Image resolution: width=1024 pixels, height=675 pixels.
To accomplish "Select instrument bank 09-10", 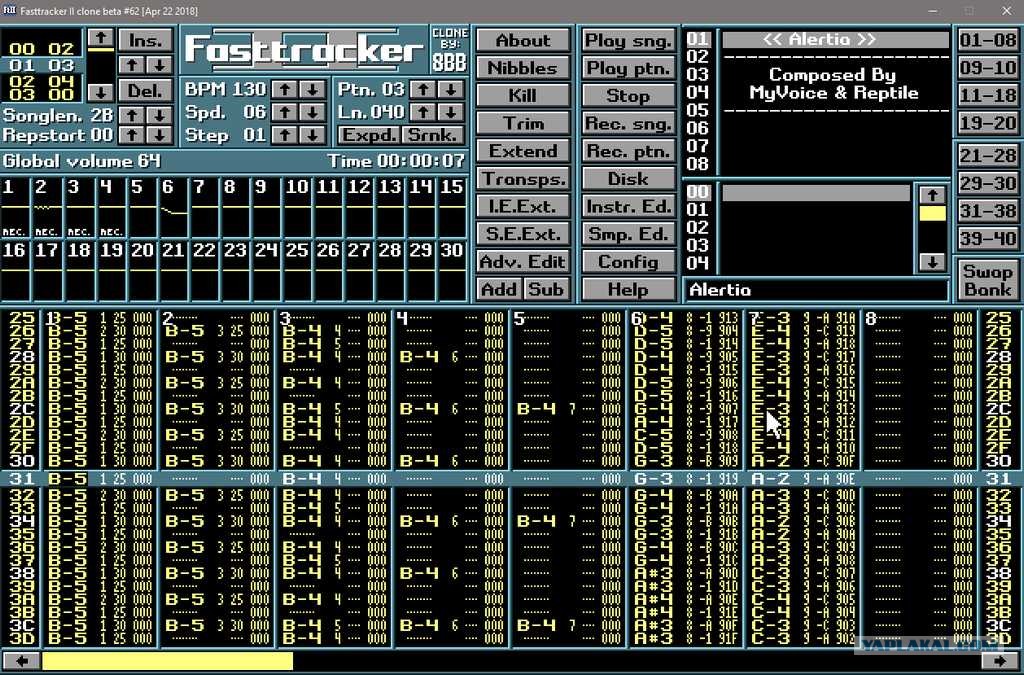I will 987,68.
